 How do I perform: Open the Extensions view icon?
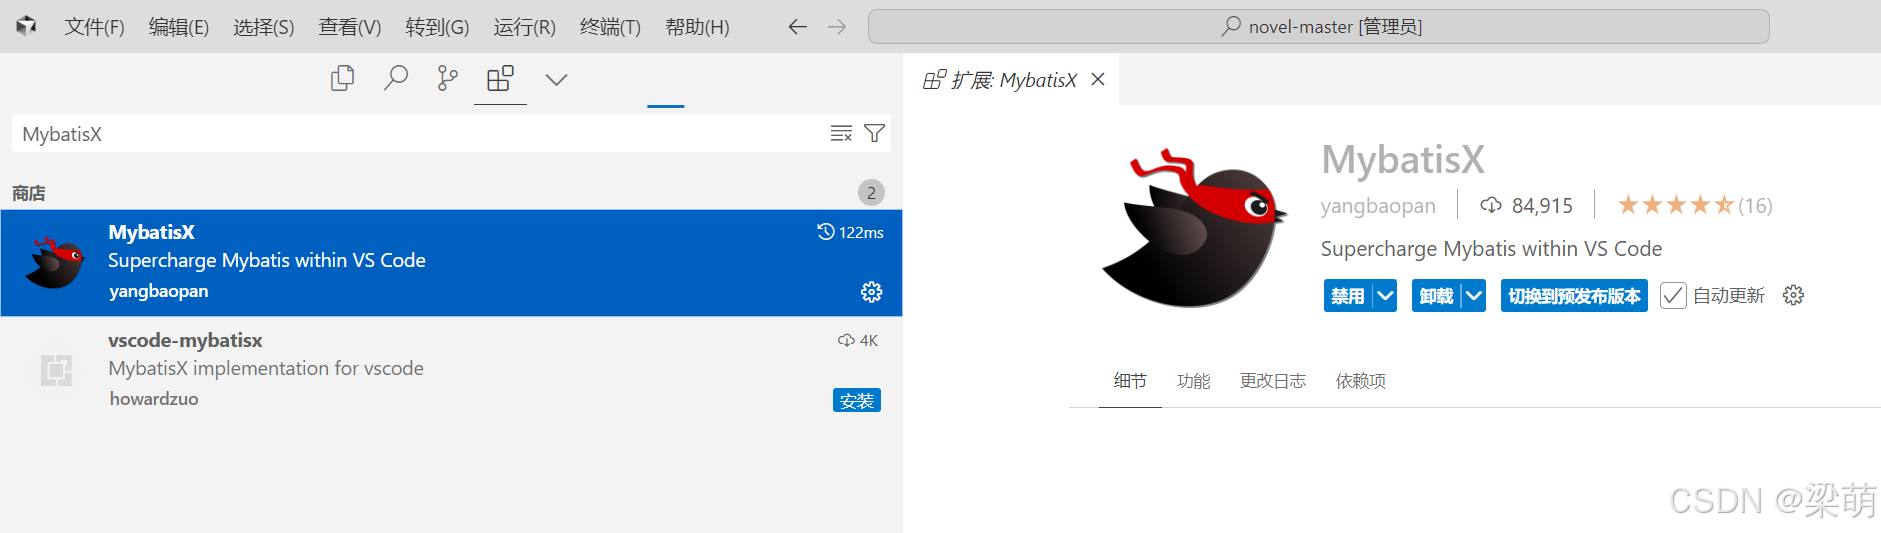(x=500, y=79)
